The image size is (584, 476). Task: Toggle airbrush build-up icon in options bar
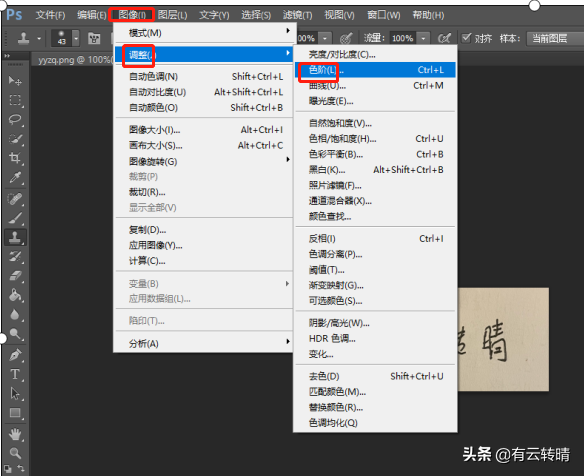(x=444, y=38)
